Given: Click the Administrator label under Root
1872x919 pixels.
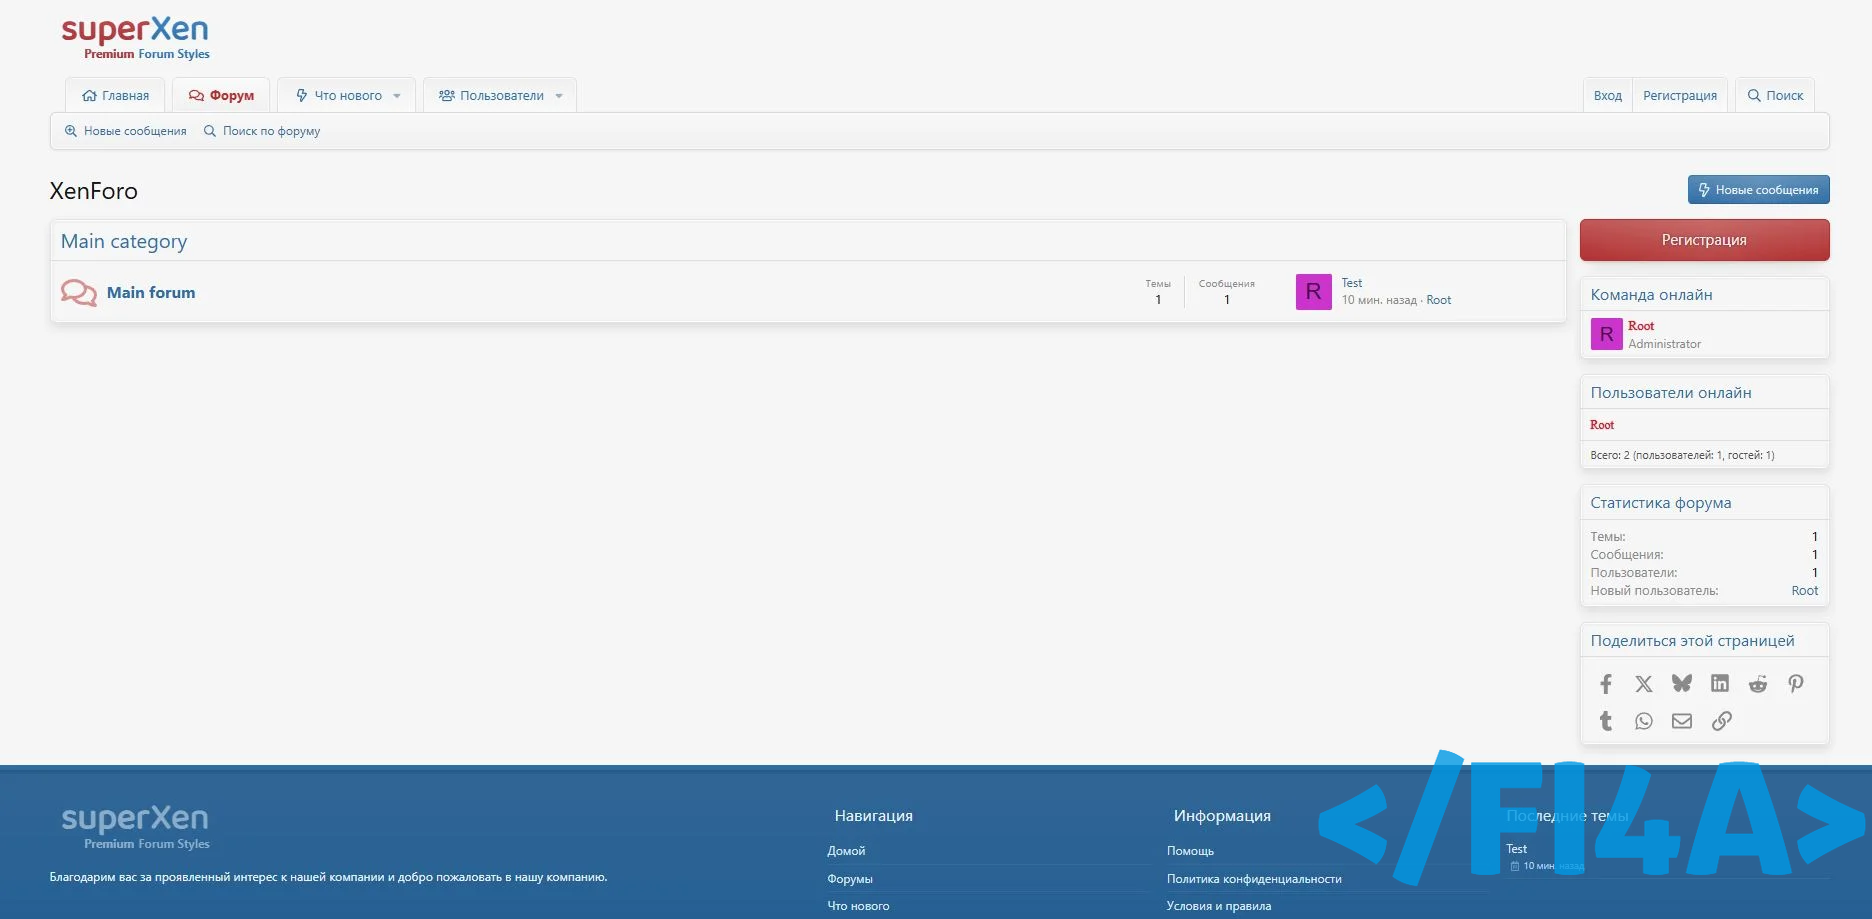Looking at the screenshot, I should click(x=1664, y=344).
